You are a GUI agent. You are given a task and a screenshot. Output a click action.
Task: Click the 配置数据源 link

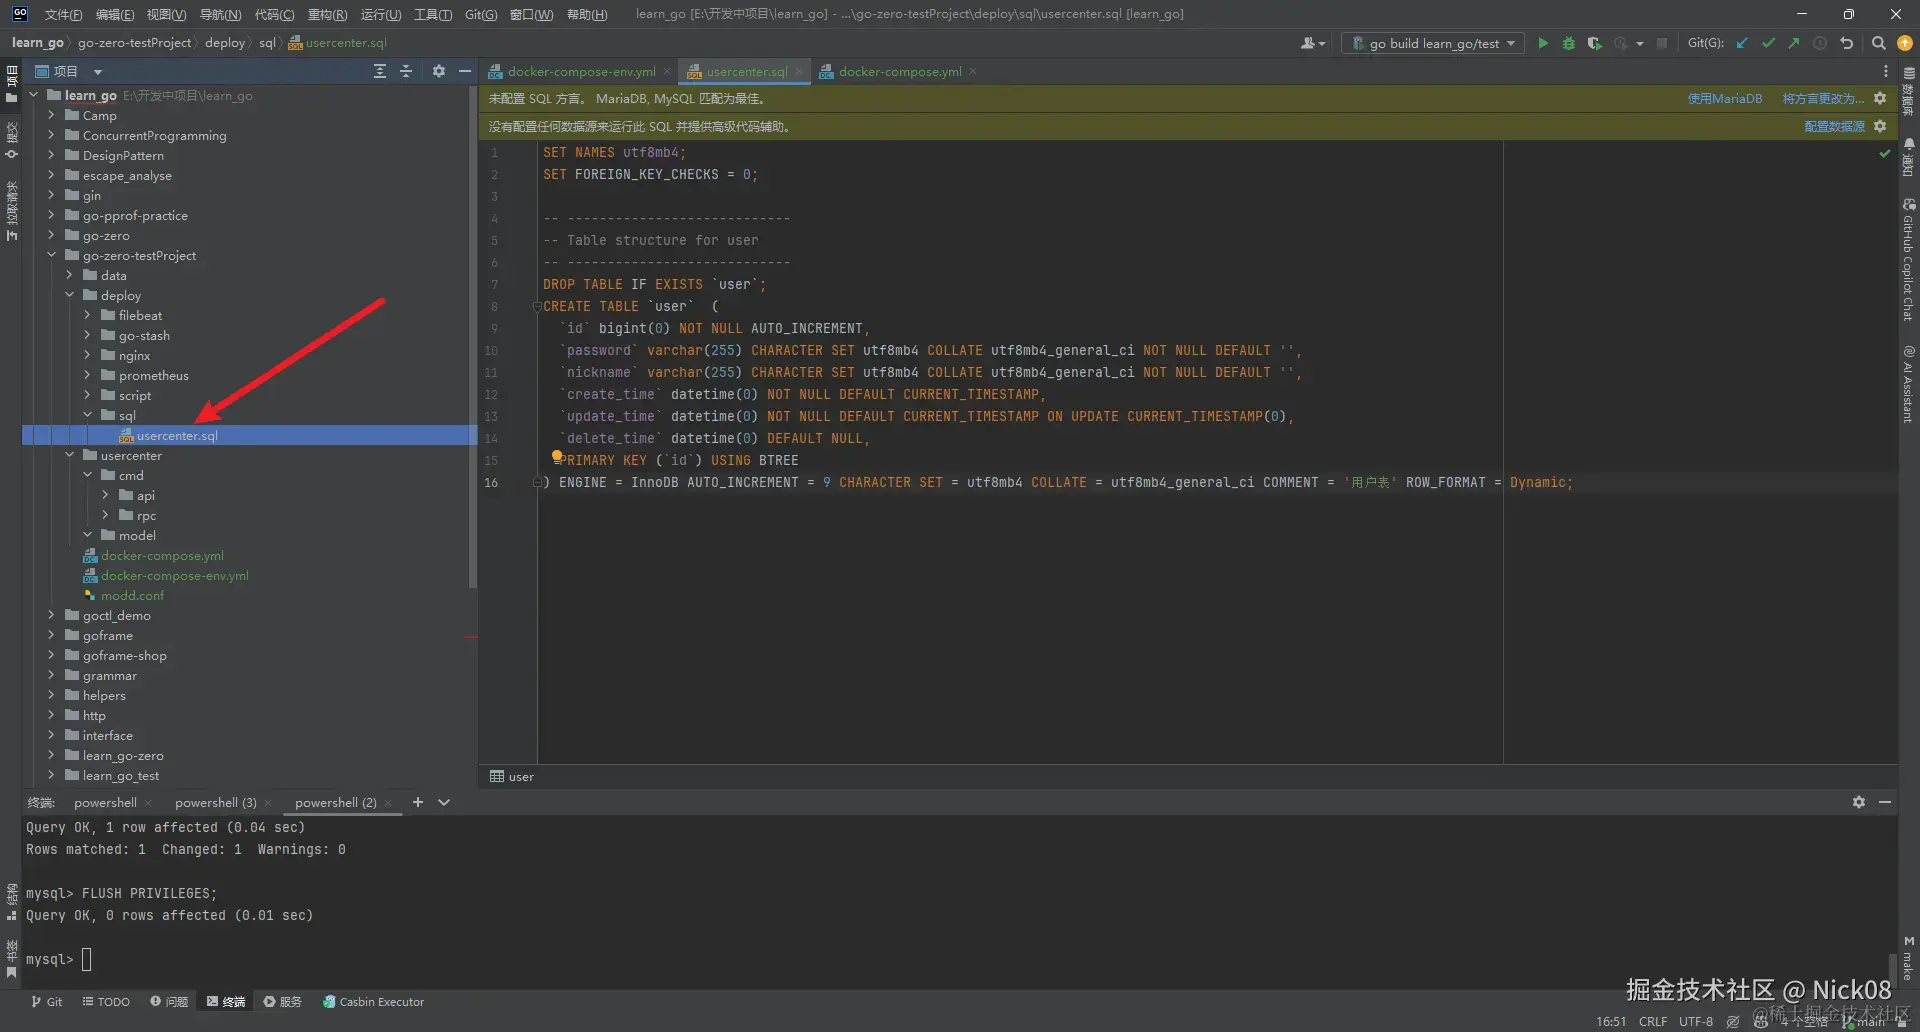pyautogui.click(x=1834, y=126)
